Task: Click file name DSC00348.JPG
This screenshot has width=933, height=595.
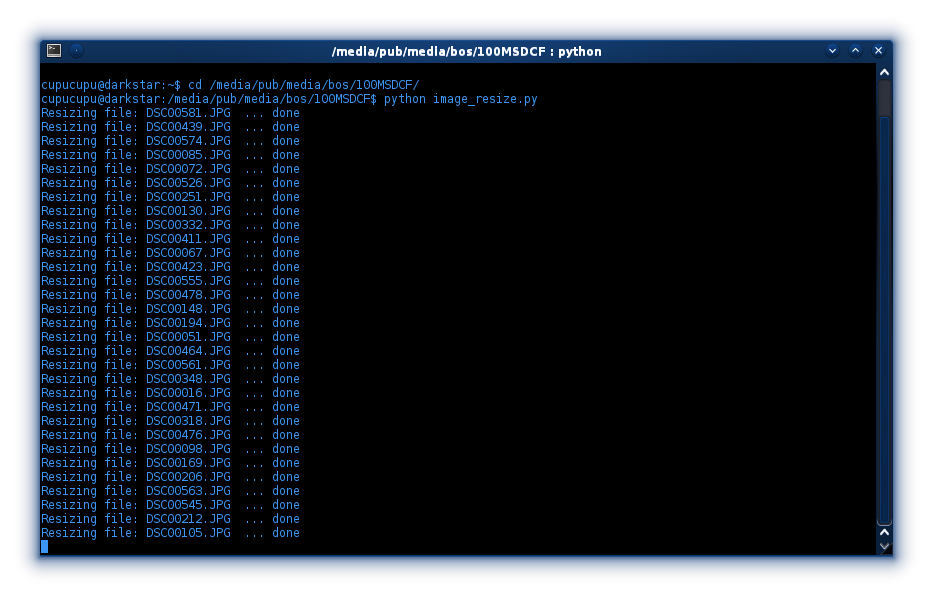Action: click(188, 379)
